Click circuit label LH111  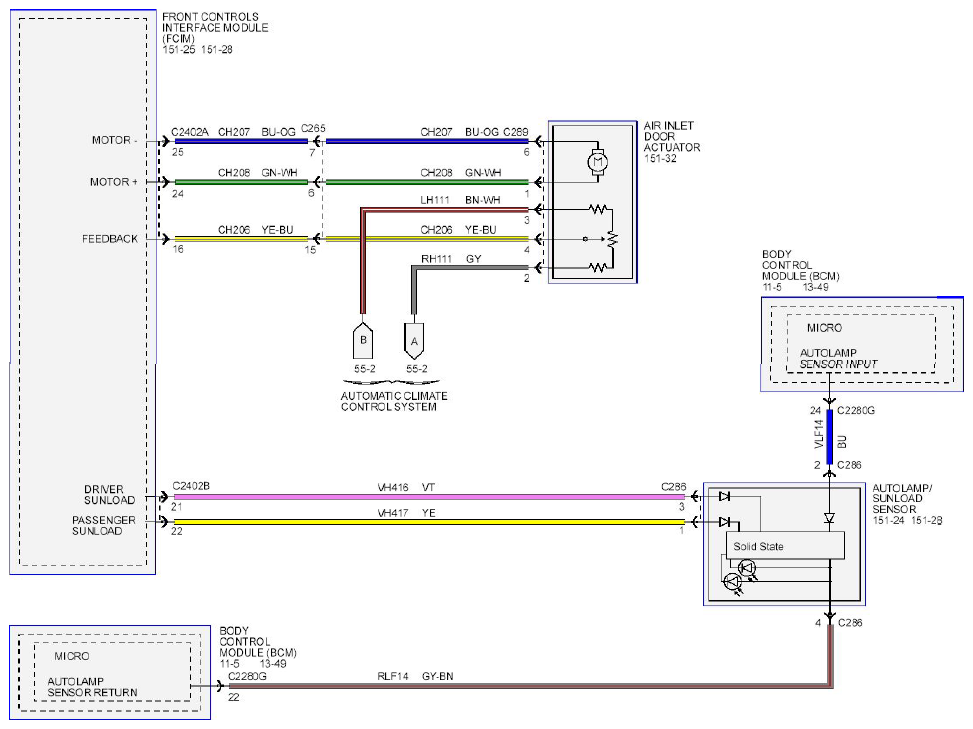coord(434,200)
